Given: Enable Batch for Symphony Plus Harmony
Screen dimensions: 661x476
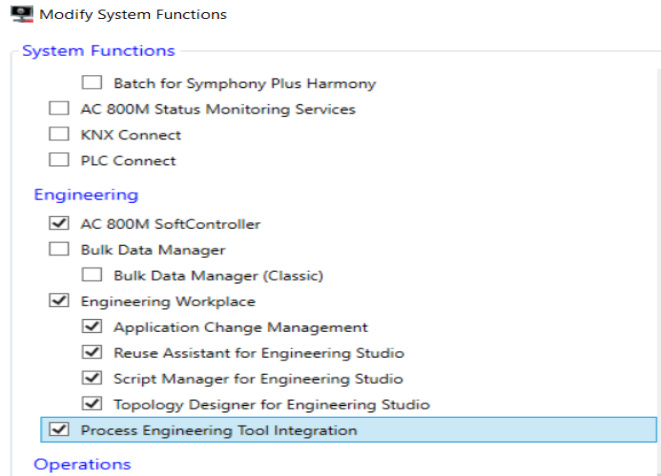Looking at the screenshot, I should click(x=92, y=83).
